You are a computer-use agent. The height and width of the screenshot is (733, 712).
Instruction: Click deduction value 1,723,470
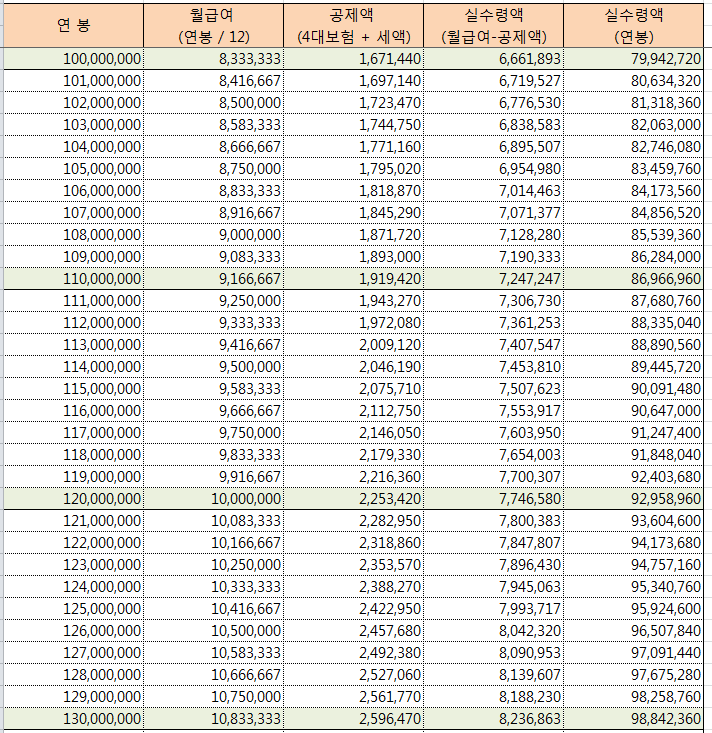coord(353,103)
